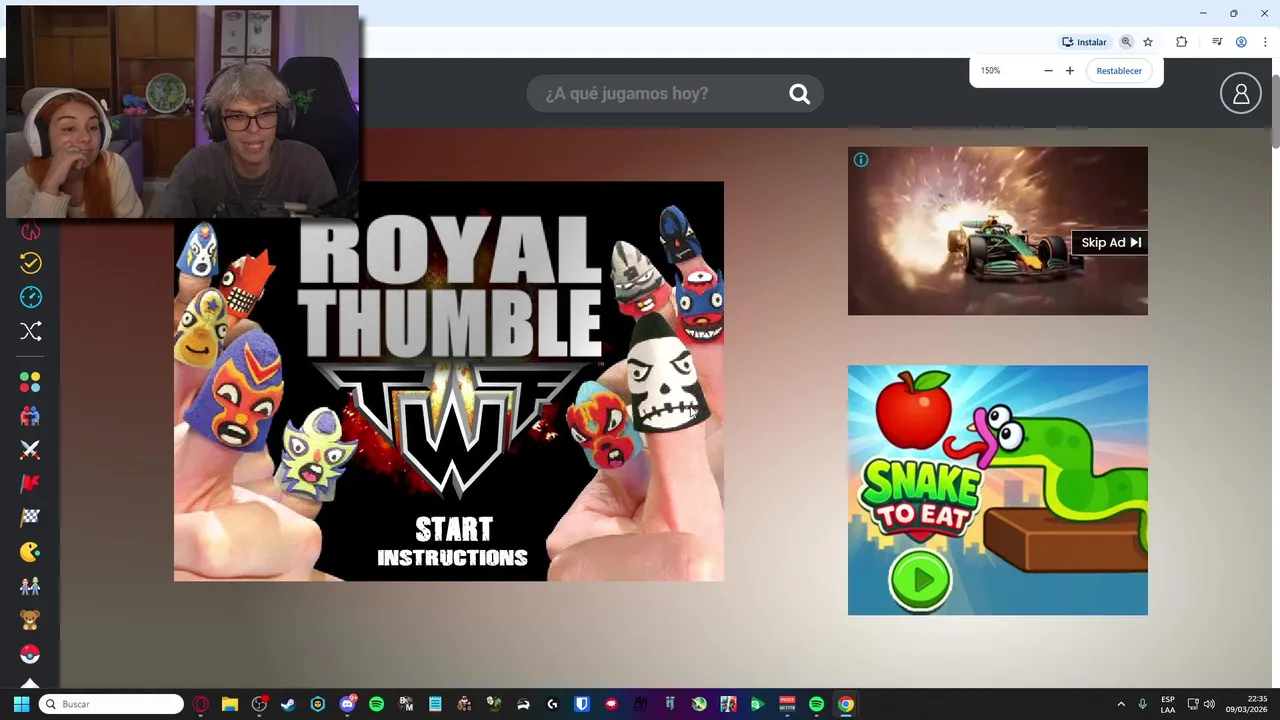This screenshot has width=1280, height=720.
Task: Open Opera GX from the taskbar
Action: point(201,704)
